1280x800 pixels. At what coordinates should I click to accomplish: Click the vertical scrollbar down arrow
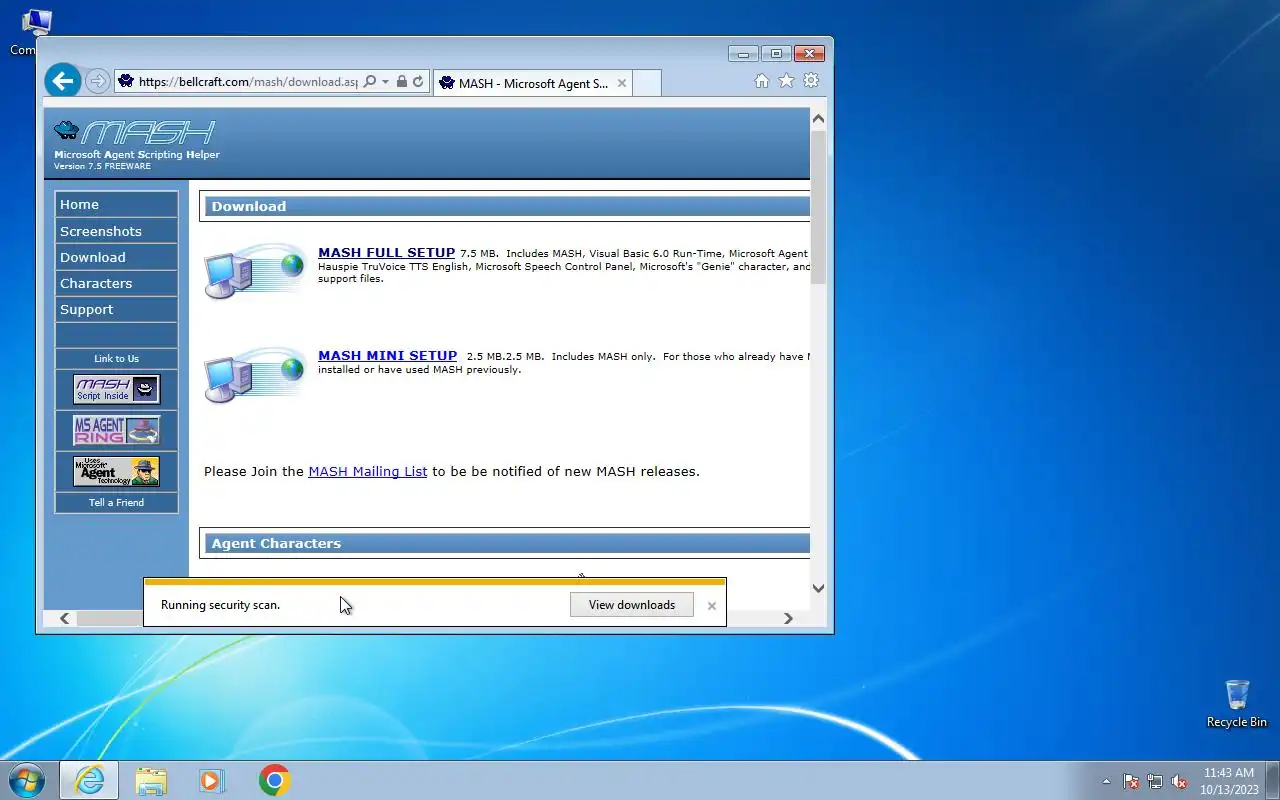pos(818,588)
